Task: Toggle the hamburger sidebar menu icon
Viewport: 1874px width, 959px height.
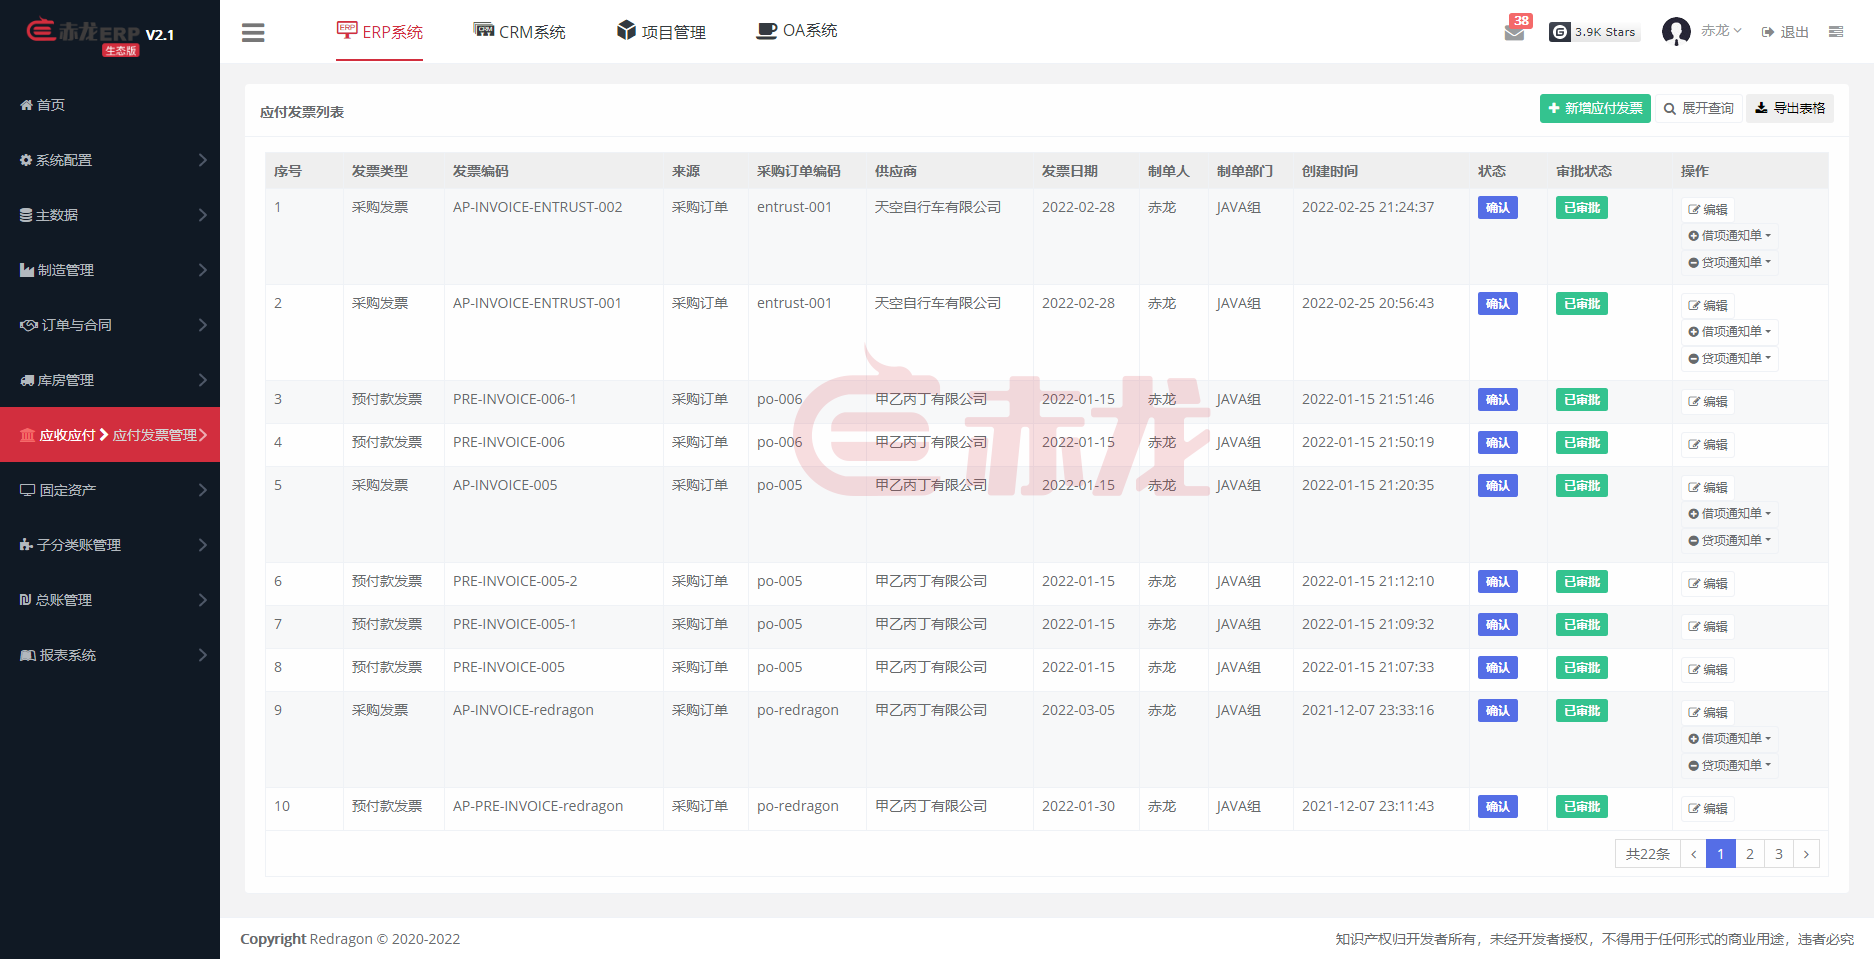Action: (253, 32)
